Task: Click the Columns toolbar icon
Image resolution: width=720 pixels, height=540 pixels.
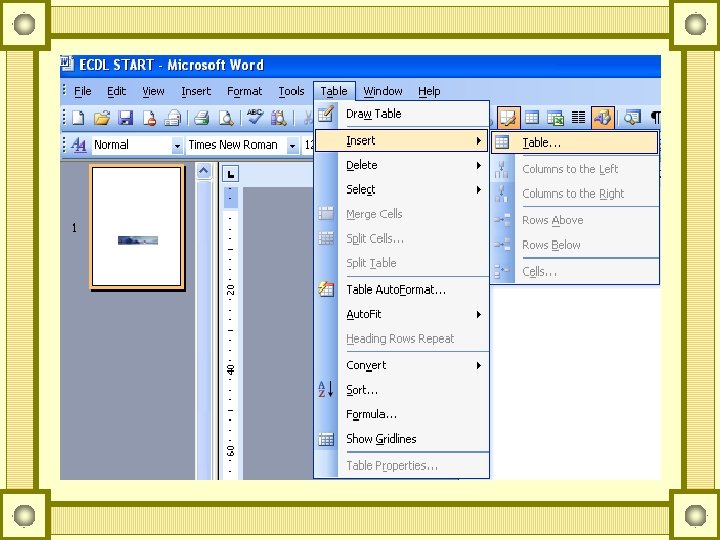Action: coord(578,118)
